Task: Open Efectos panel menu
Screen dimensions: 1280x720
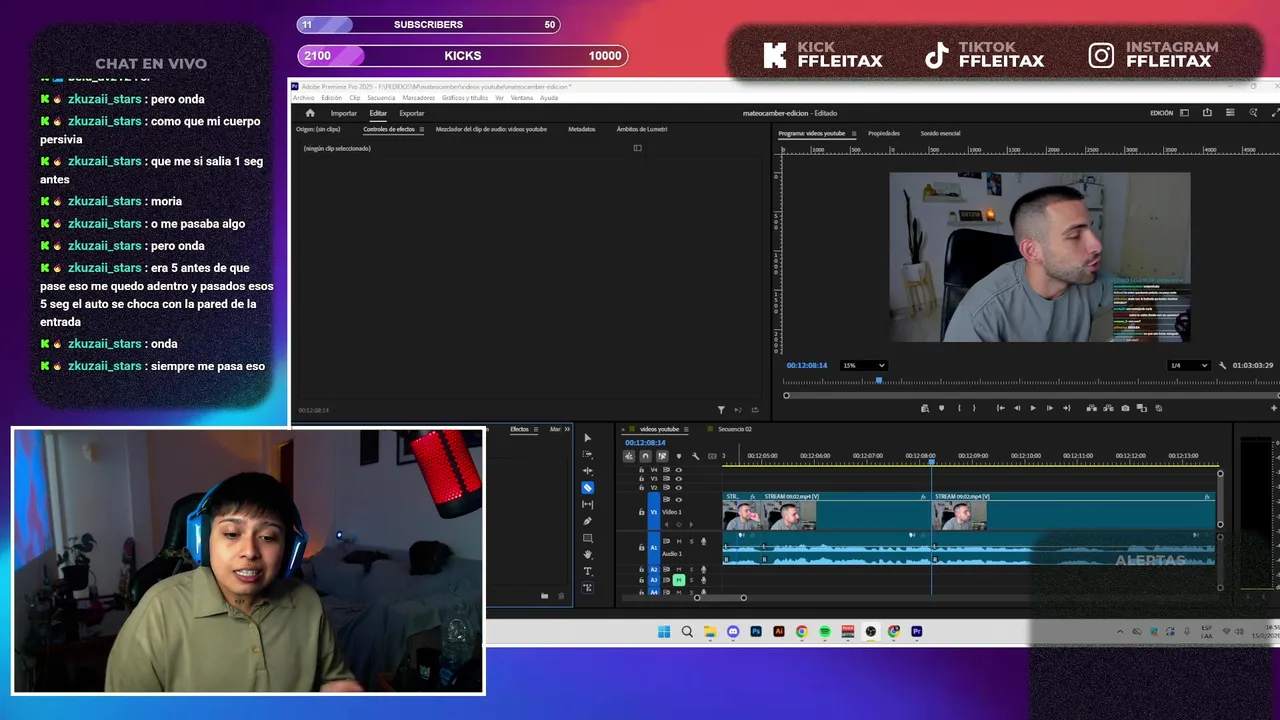Action: (x=537, y=429)
